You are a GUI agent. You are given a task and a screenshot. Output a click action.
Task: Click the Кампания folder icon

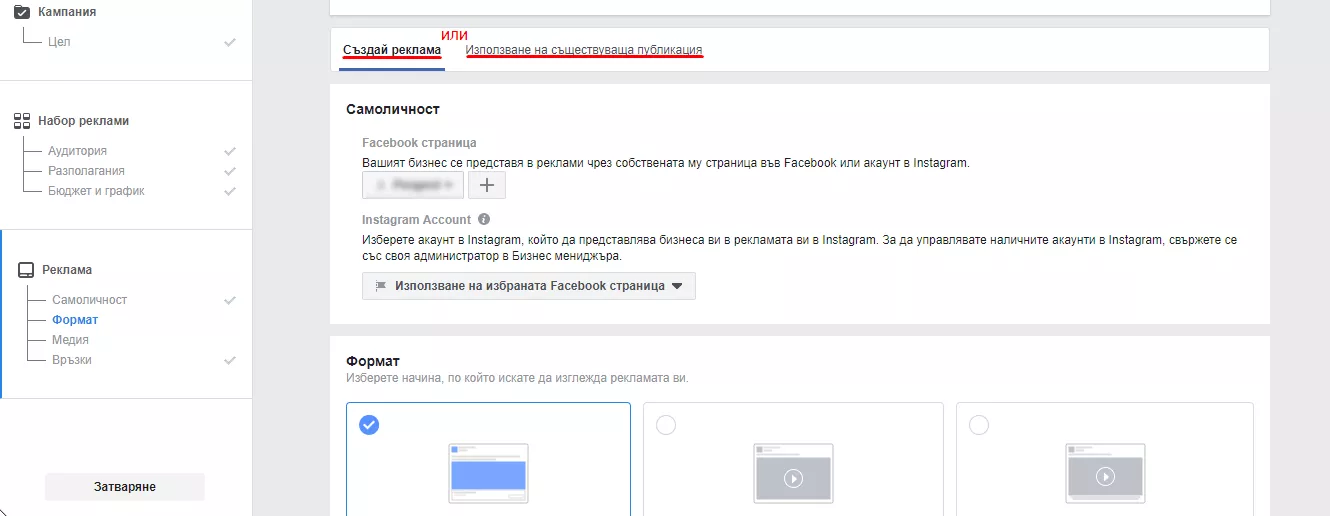coord(22,11)
